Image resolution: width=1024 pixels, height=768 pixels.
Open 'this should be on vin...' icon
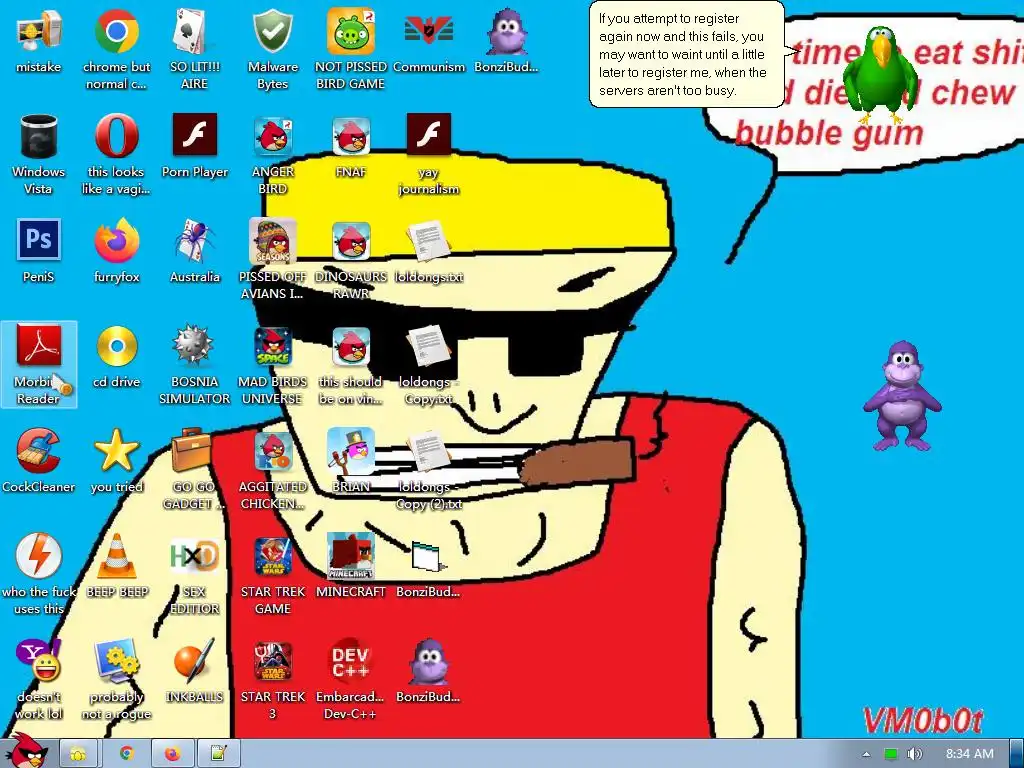351,364
